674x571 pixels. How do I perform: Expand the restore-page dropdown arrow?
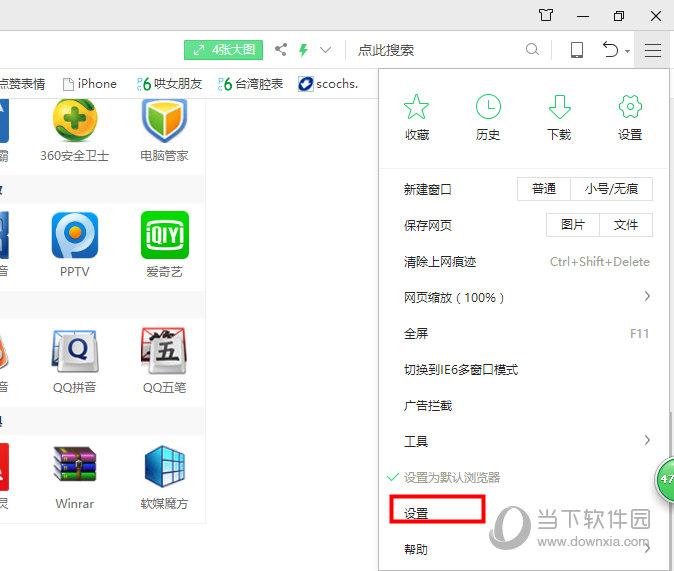pos(628,52)
